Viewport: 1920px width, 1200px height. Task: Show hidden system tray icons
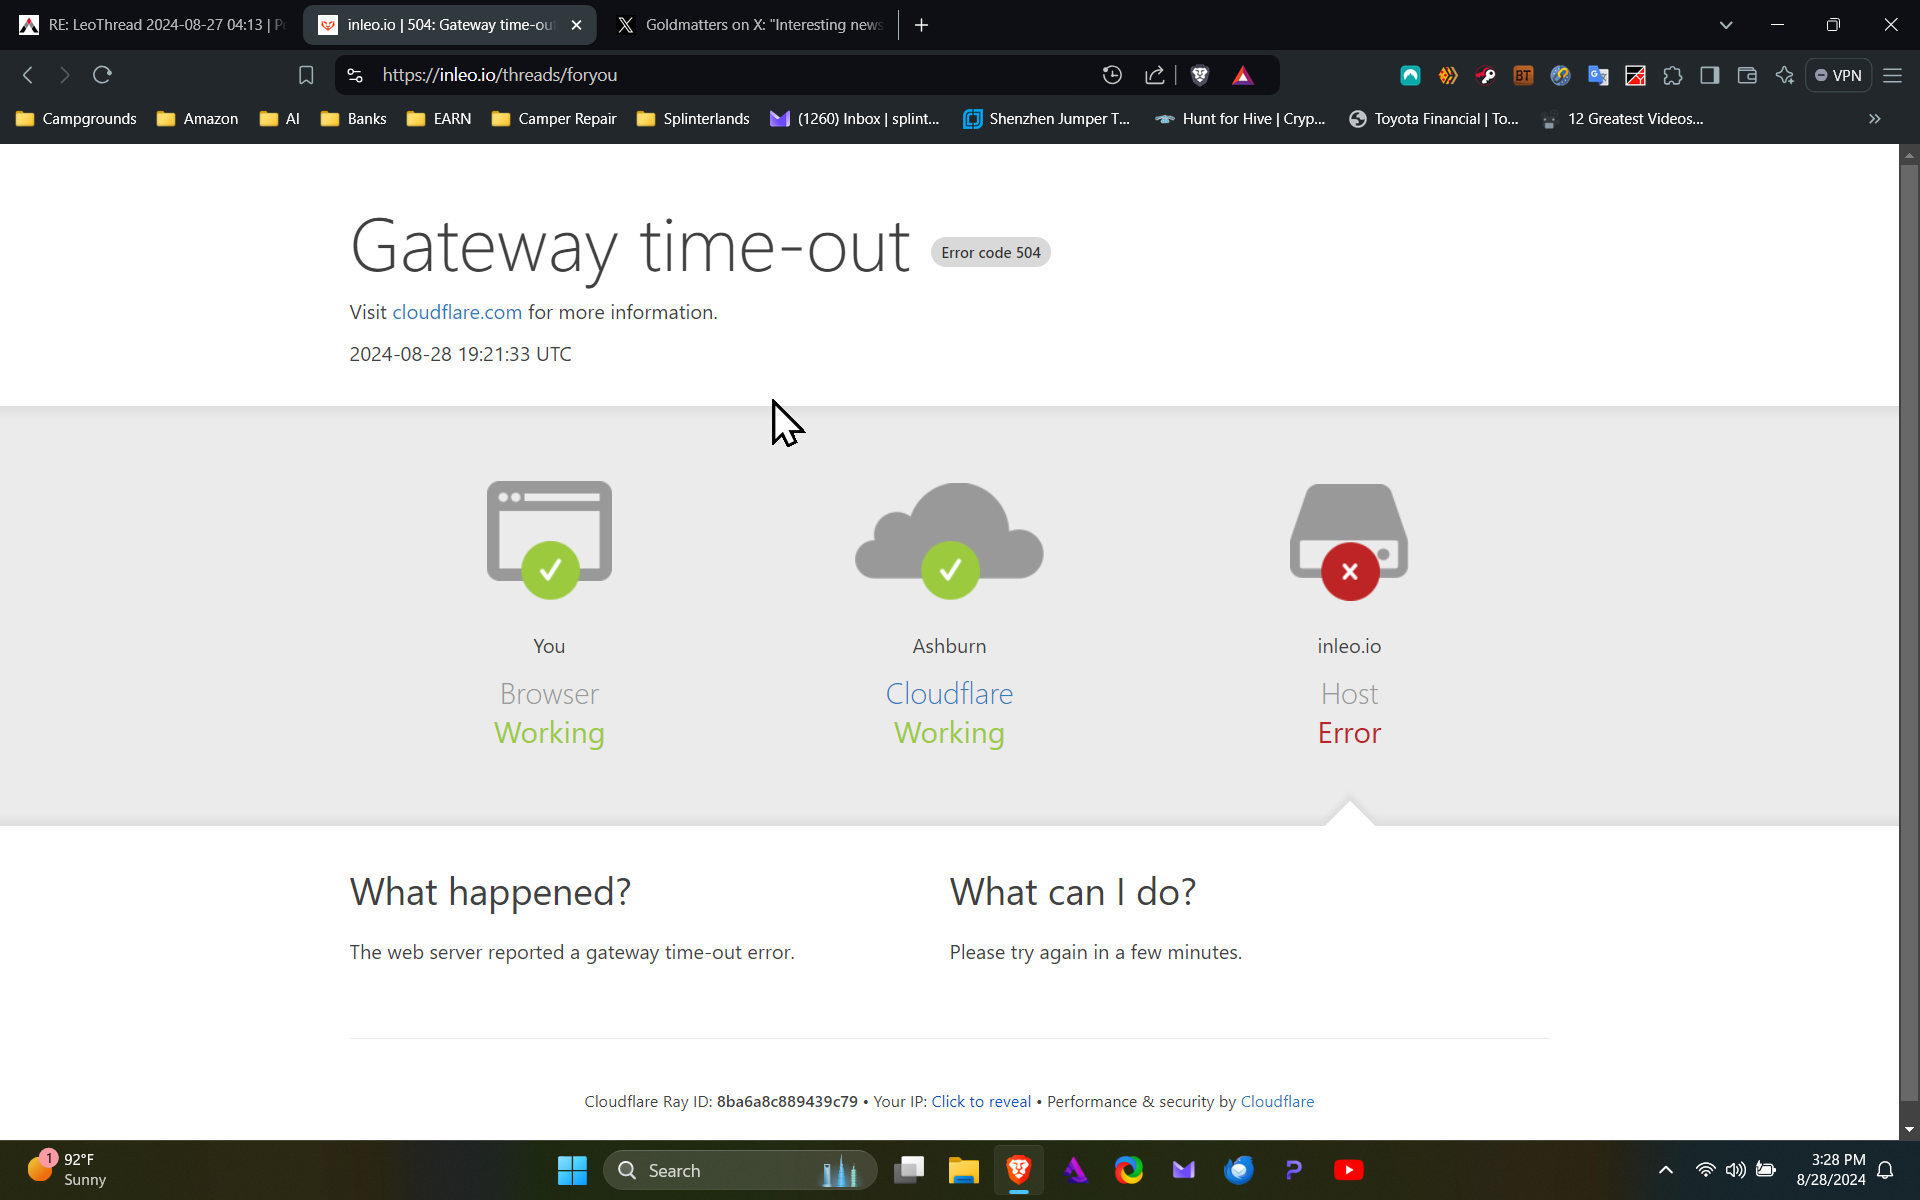[1666, 1170]
